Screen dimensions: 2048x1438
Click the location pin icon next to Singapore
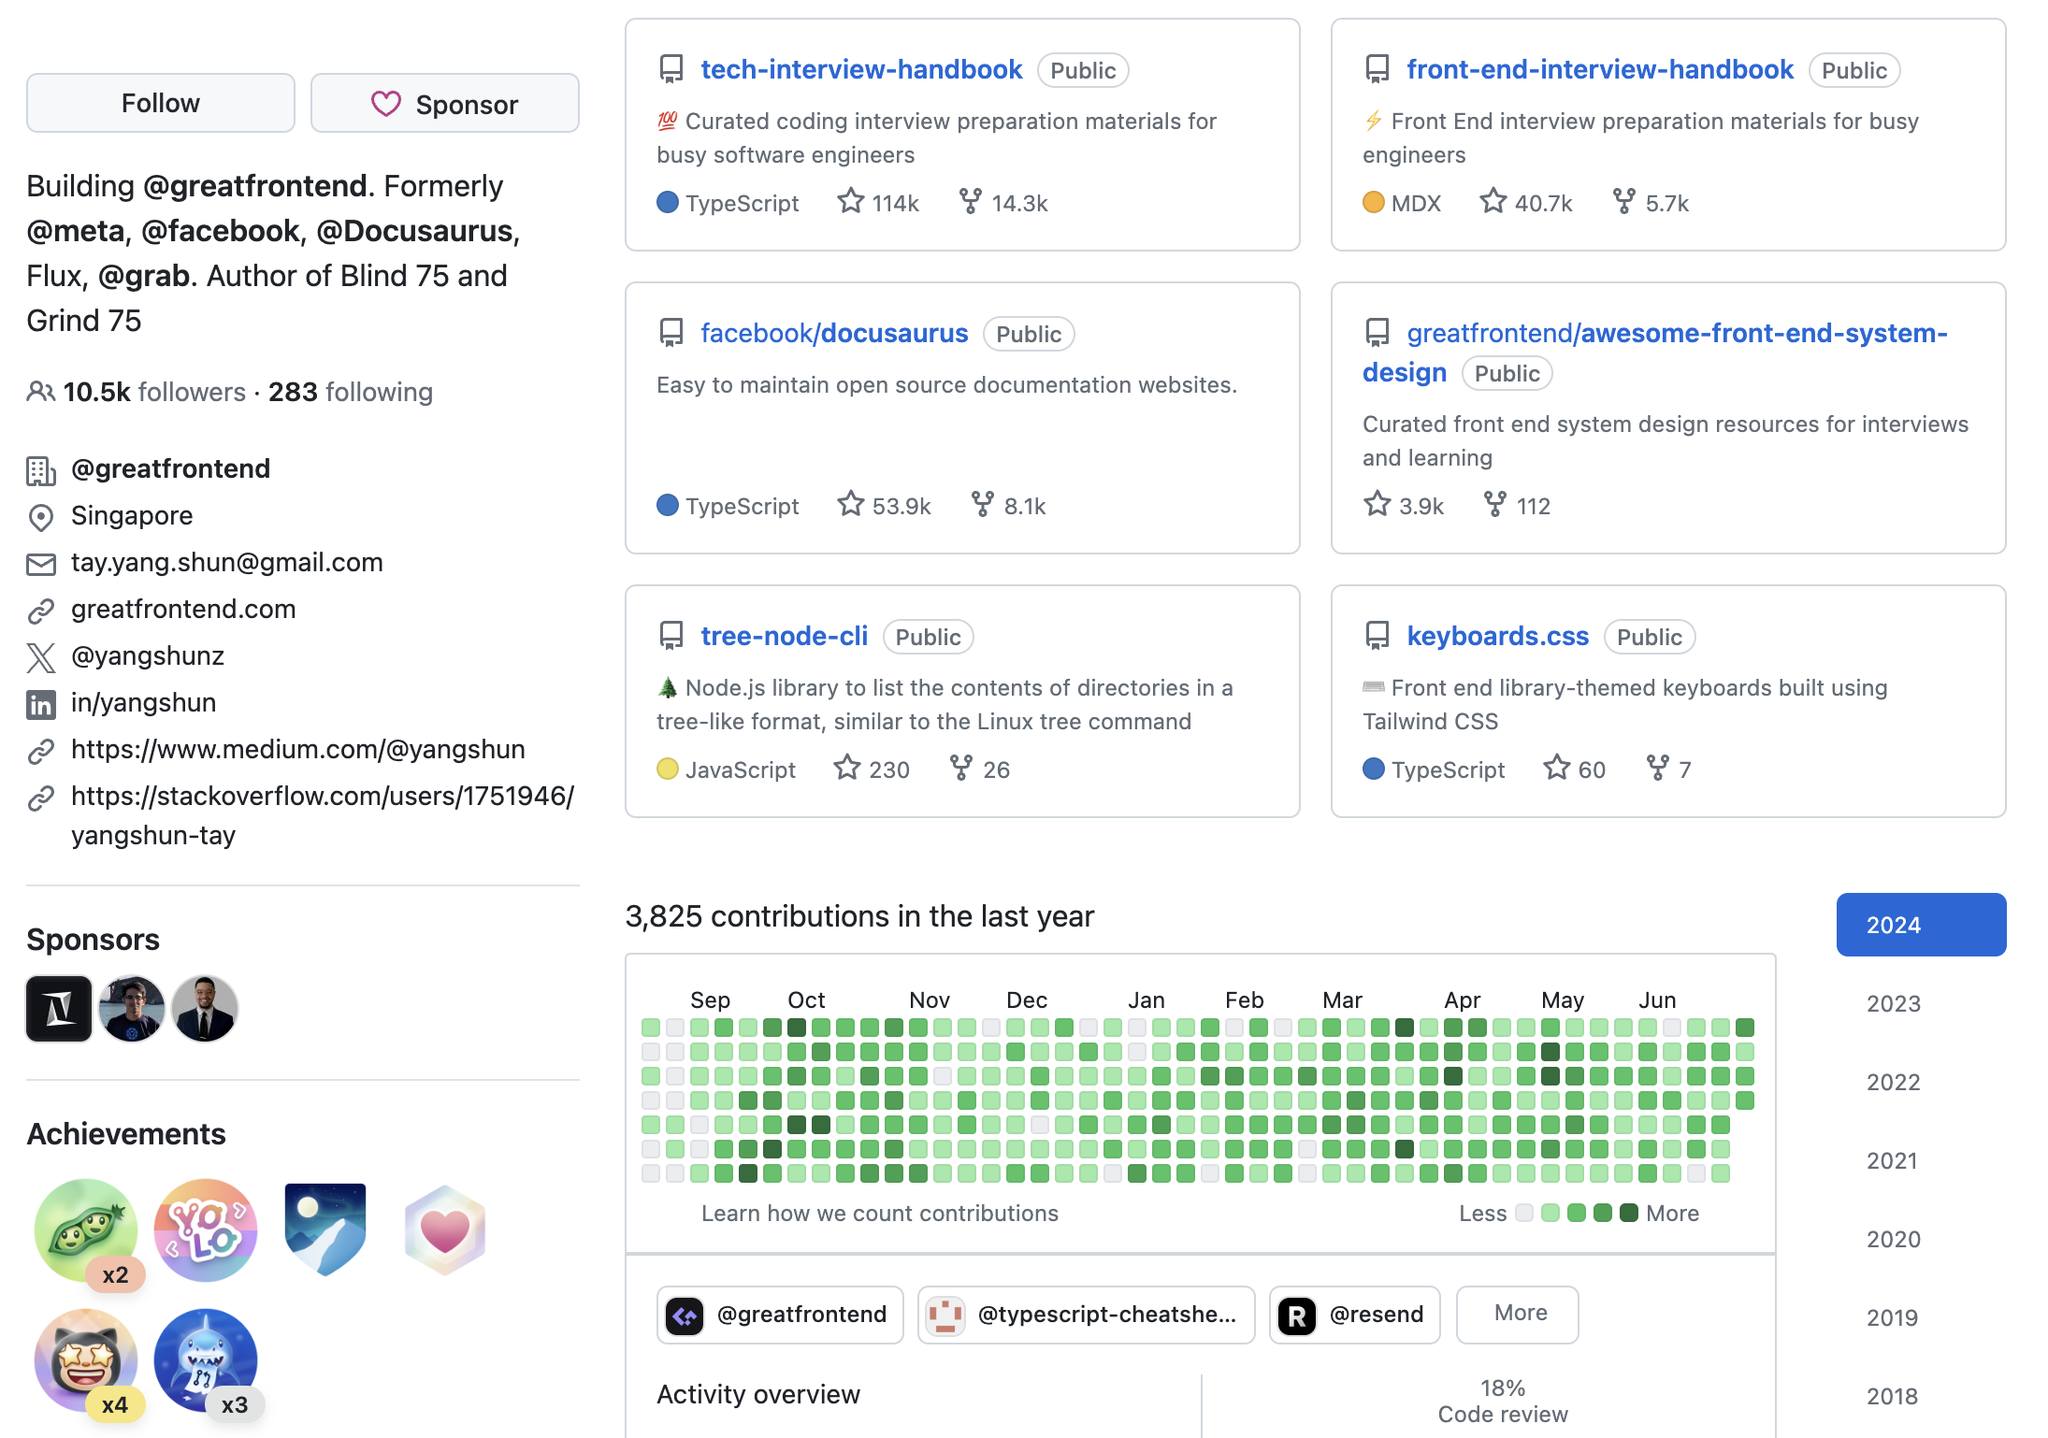click(x=41, y=516)
